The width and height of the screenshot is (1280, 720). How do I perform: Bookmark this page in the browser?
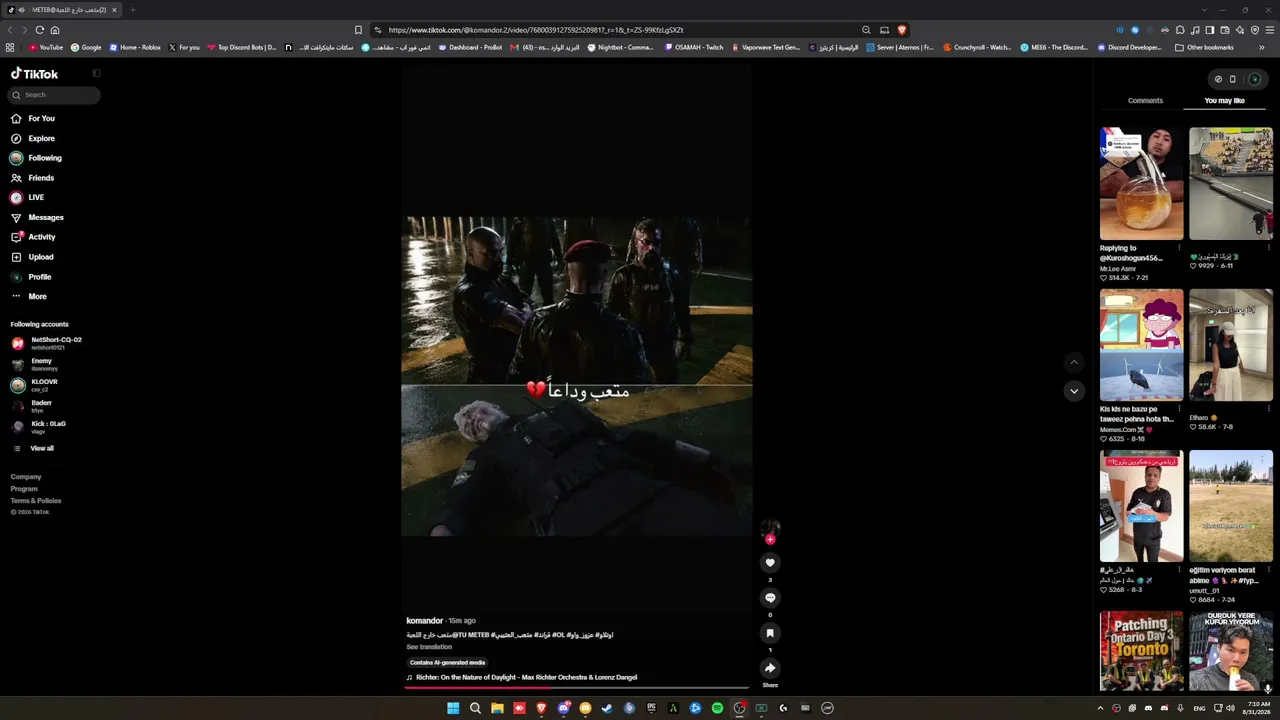coord(358,30)
